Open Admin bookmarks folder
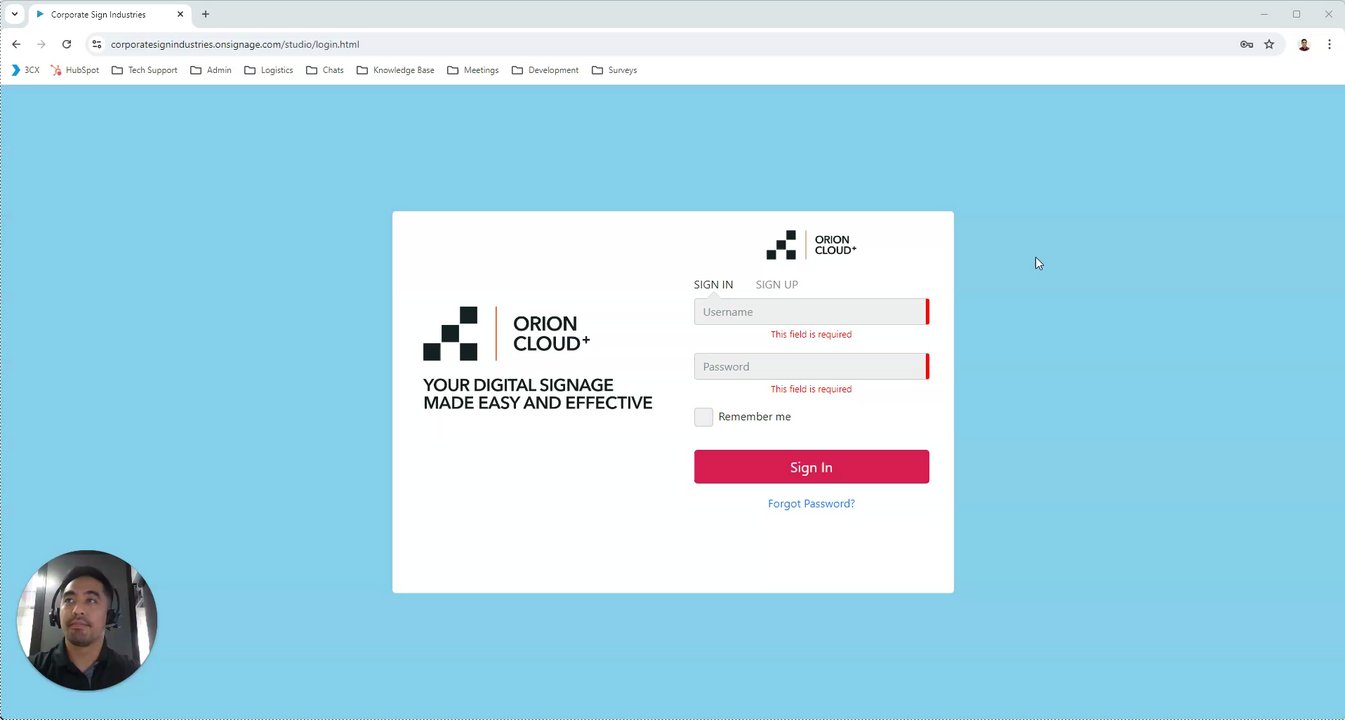Screen dimensions: 1345x720 click(210, 70)
